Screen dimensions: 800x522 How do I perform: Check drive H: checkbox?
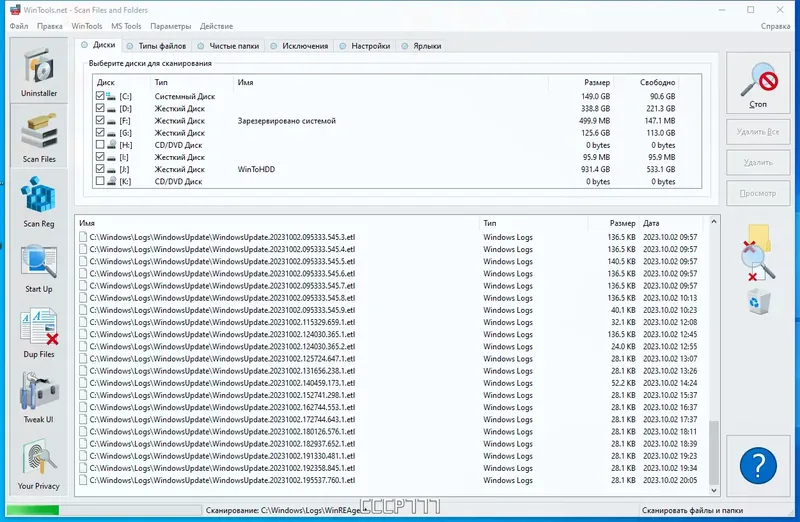[x=100, y=145]
